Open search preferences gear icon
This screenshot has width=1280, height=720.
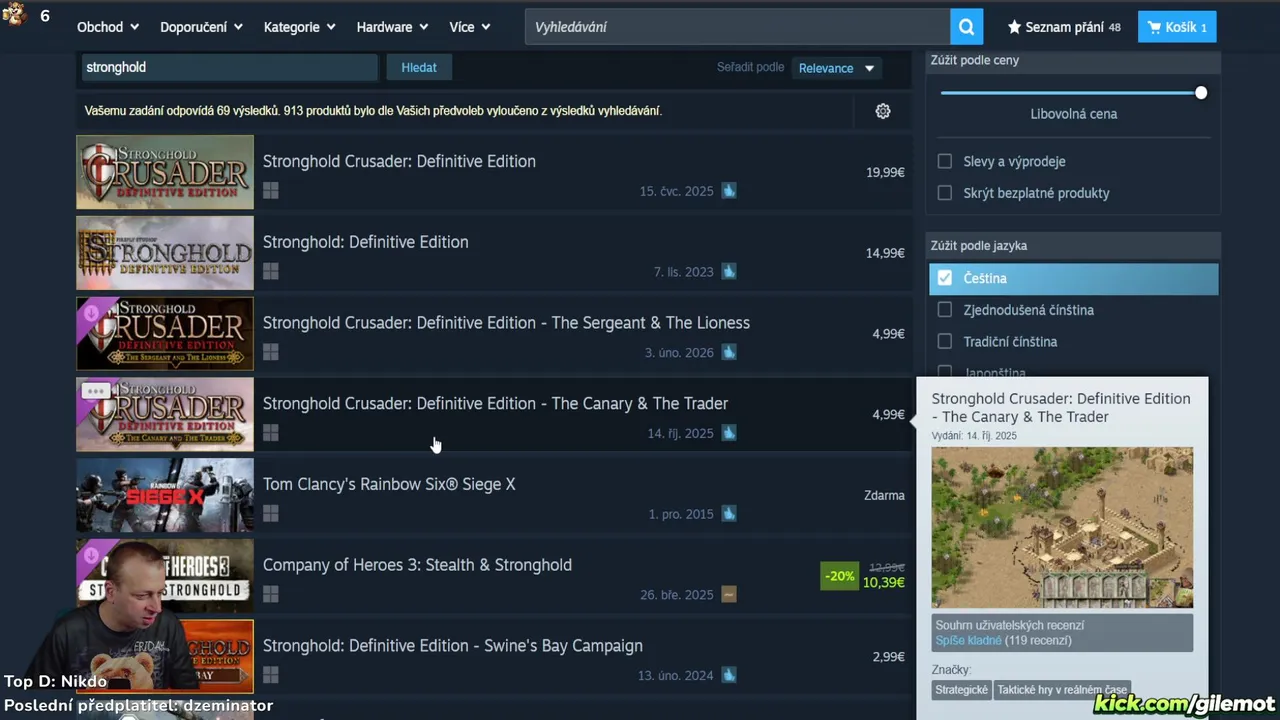[x=883, y=111]
